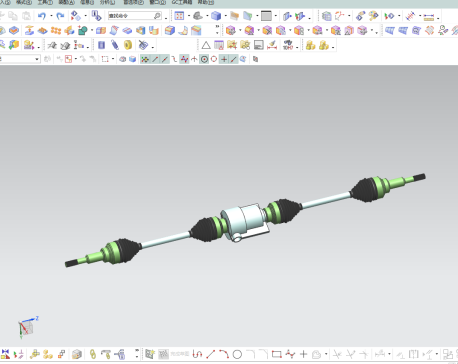Click the blue cylinder icon
458x364 pixels.
click(x=102, y=45)
